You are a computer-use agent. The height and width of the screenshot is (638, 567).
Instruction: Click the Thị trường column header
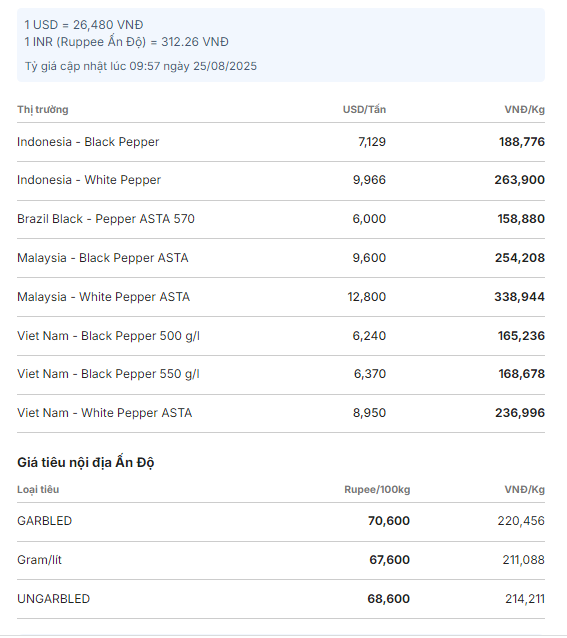[x=43, y=110]
